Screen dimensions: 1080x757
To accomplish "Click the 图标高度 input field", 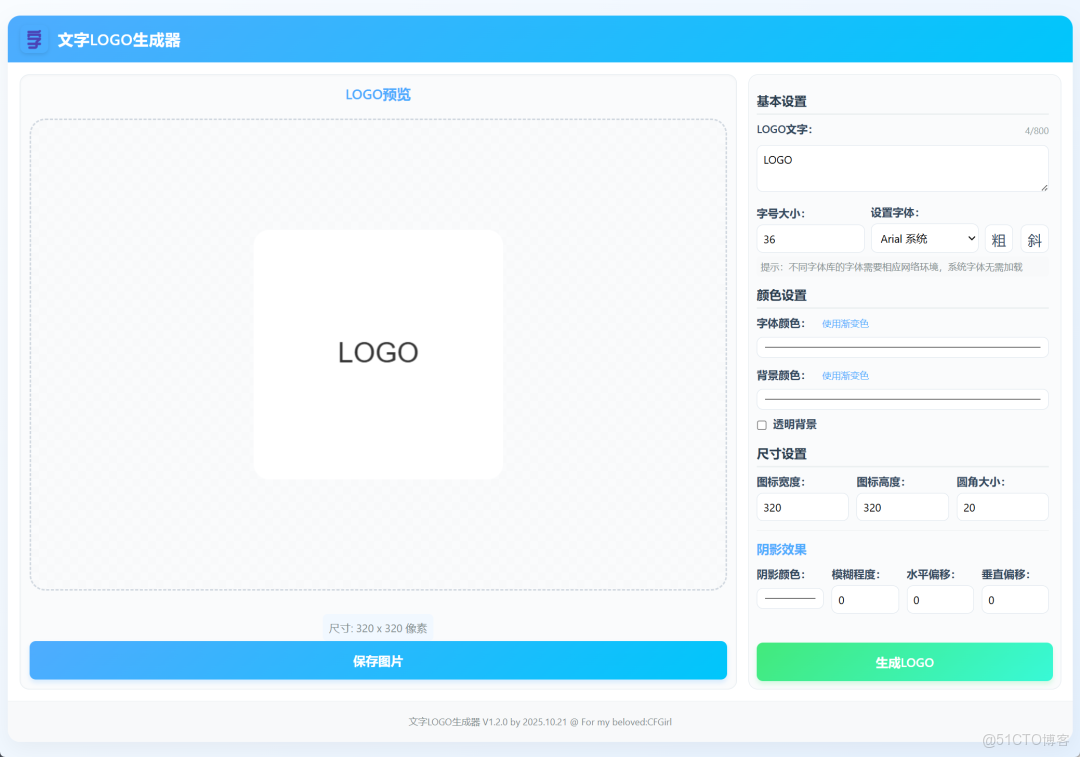I will [902, 507].
